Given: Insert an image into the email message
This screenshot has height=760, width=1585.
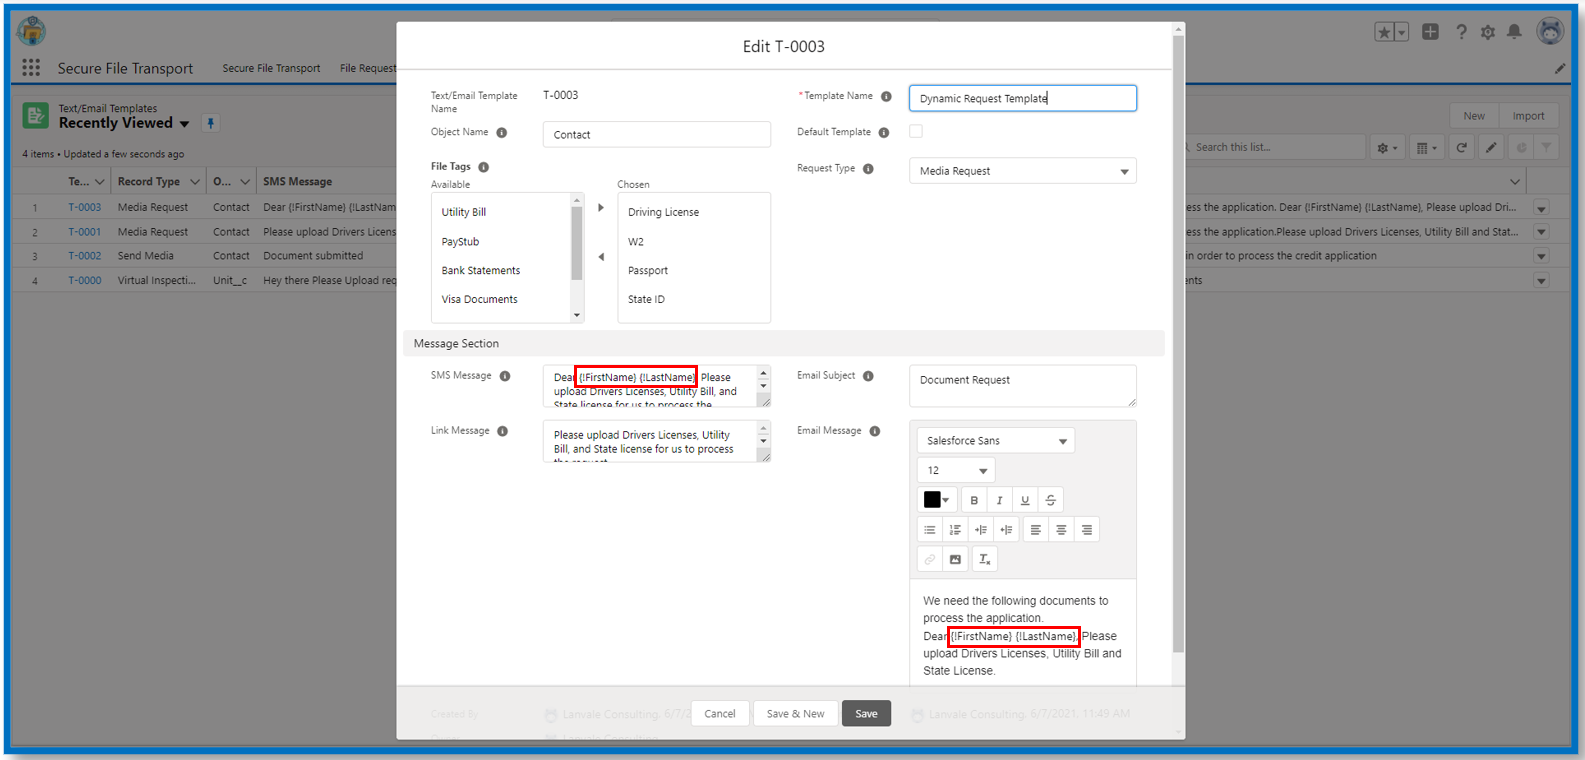Looking at the screenshot, I should point(955,560).
